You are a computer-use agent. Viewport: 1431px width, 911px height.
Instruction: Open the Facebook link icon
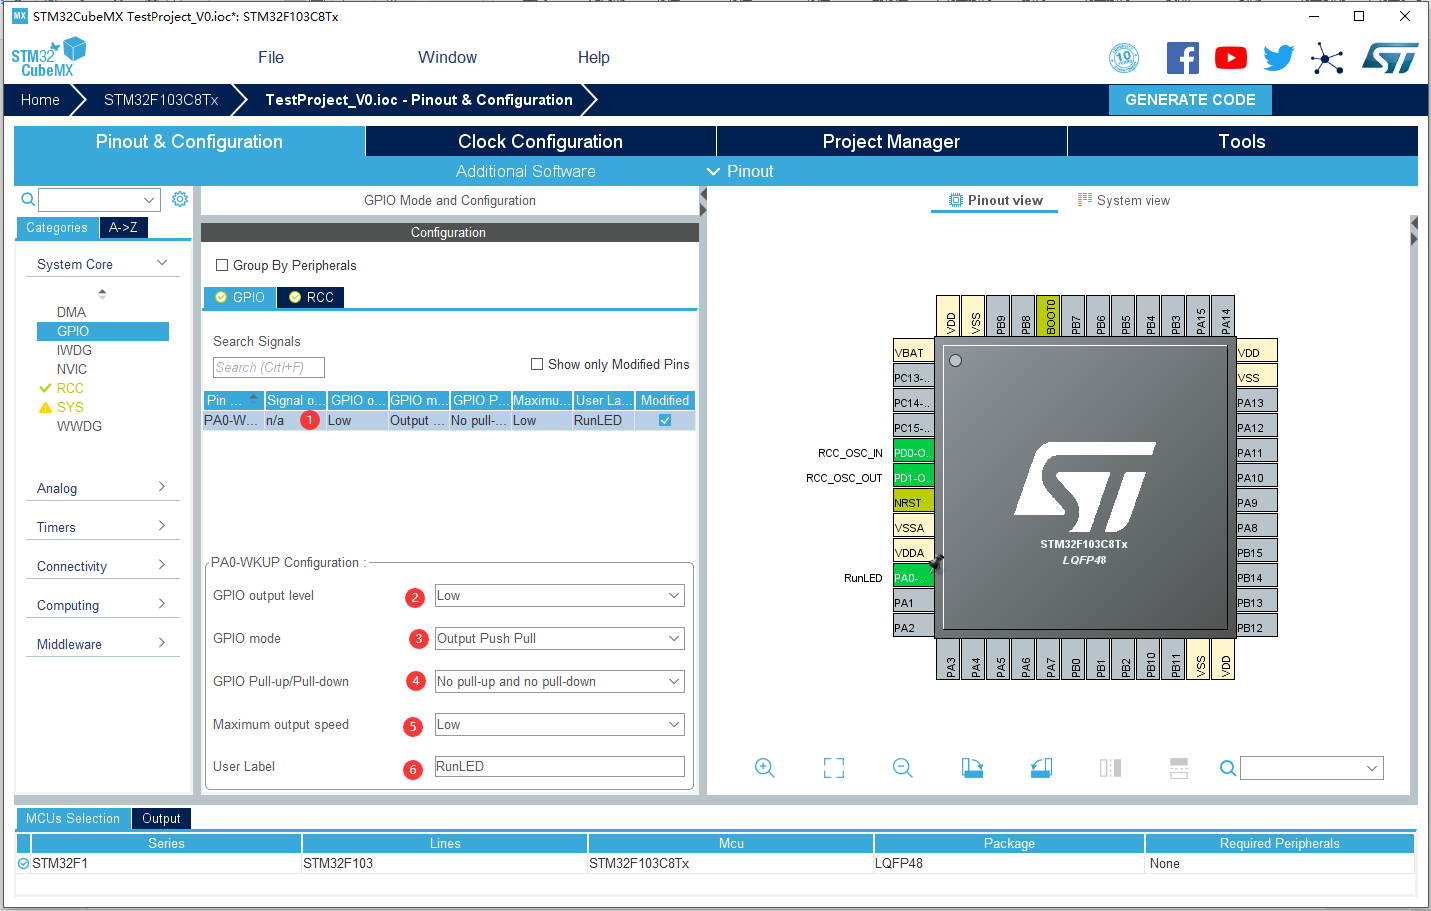1183,58
